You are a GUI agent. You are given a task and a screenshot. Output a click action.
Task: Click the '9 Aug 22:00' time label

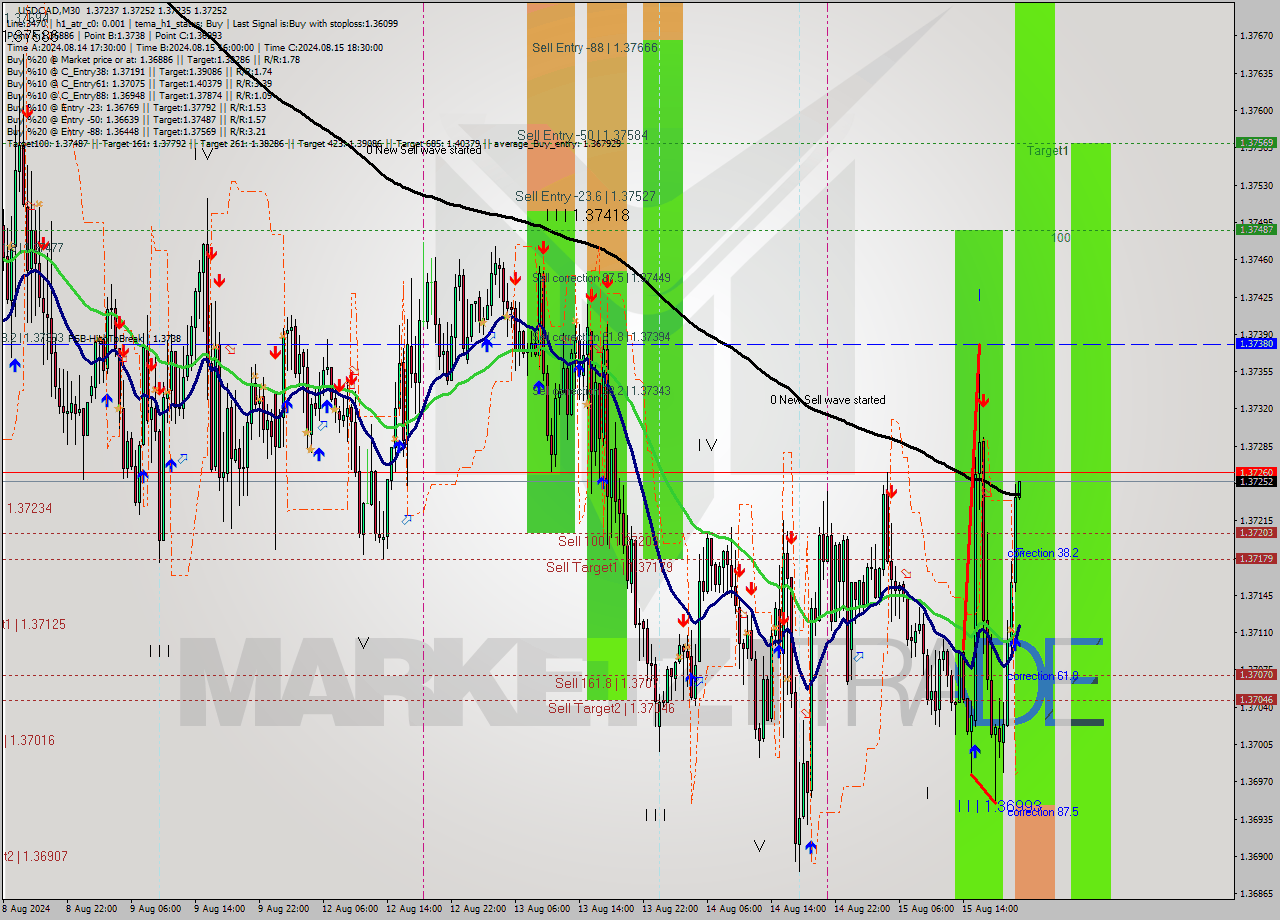pyautogui.click(x=284, y=909)
